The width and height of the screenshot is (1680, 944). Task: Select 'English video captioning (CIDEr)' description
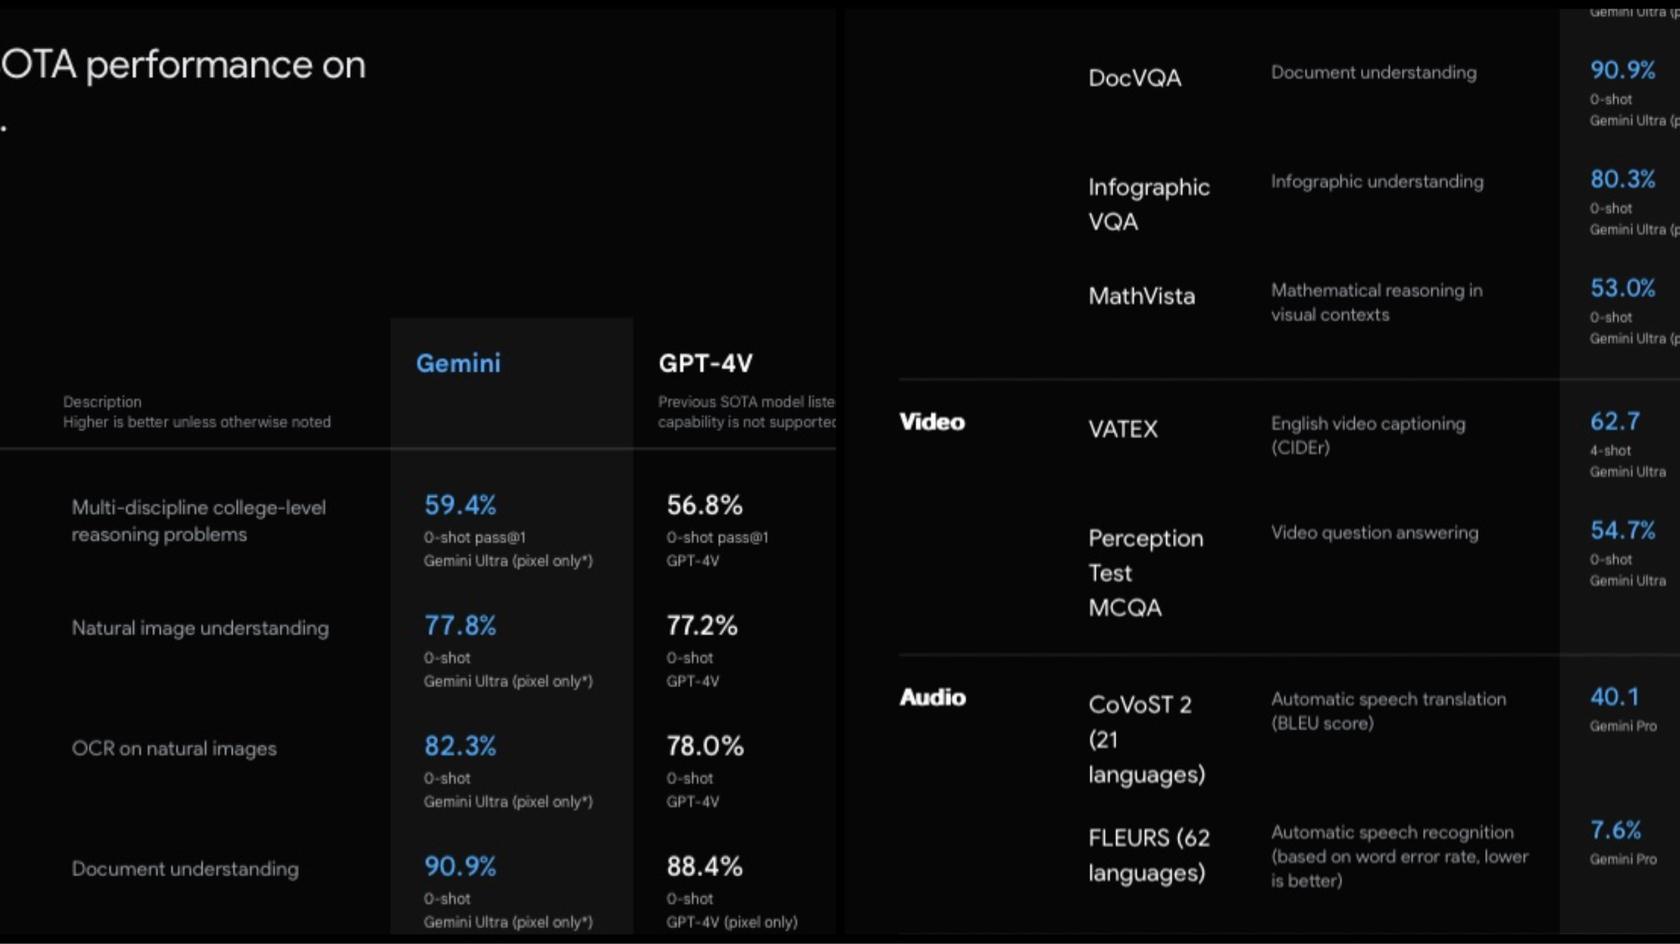pos(1368,435)
